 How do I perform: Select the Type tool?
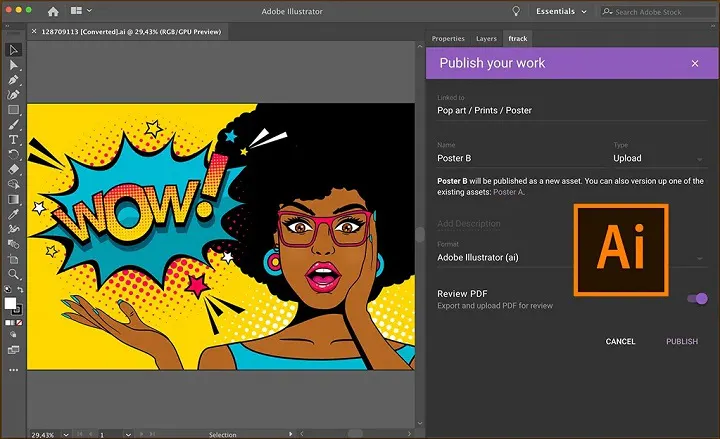(x=13, y=140)
